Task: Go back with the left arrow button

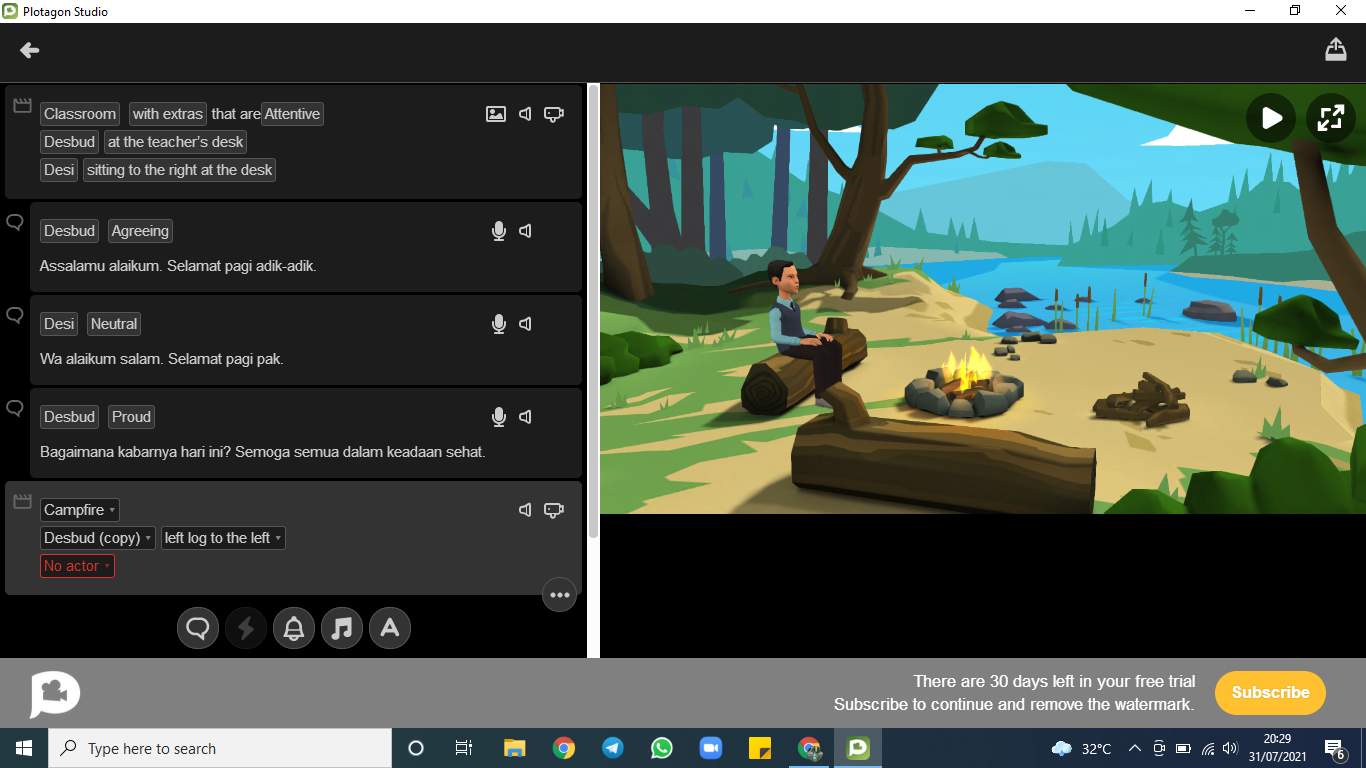Action: pos(30,50)
